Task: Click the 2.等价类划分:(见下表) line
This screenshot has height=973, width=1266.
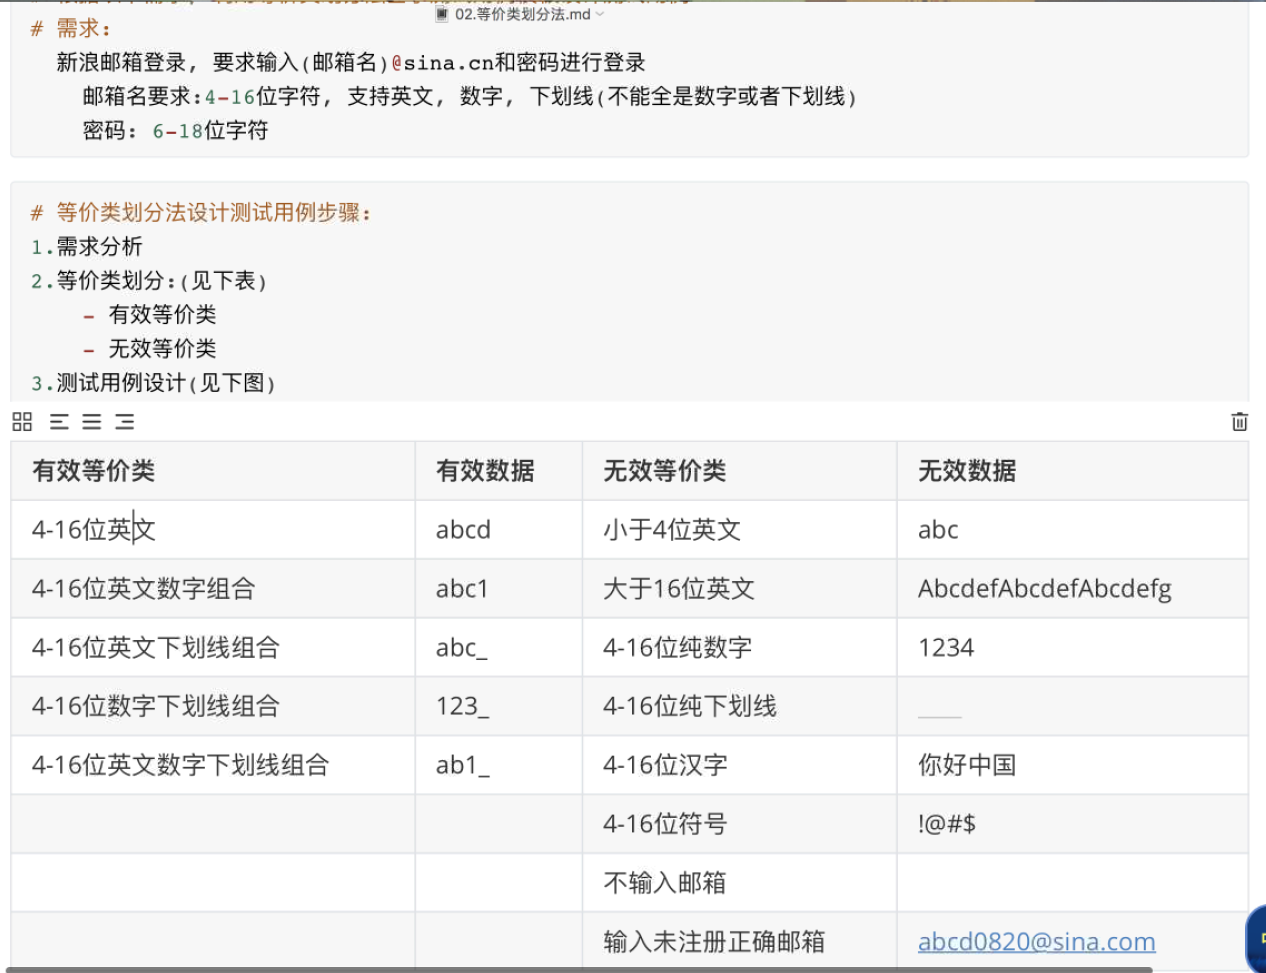Action: click(x=149, y=281)
